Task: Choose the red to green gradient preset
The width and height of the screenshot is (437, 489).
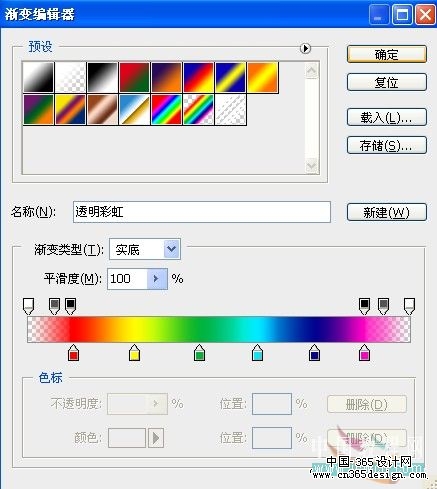Action: (134, 77)
